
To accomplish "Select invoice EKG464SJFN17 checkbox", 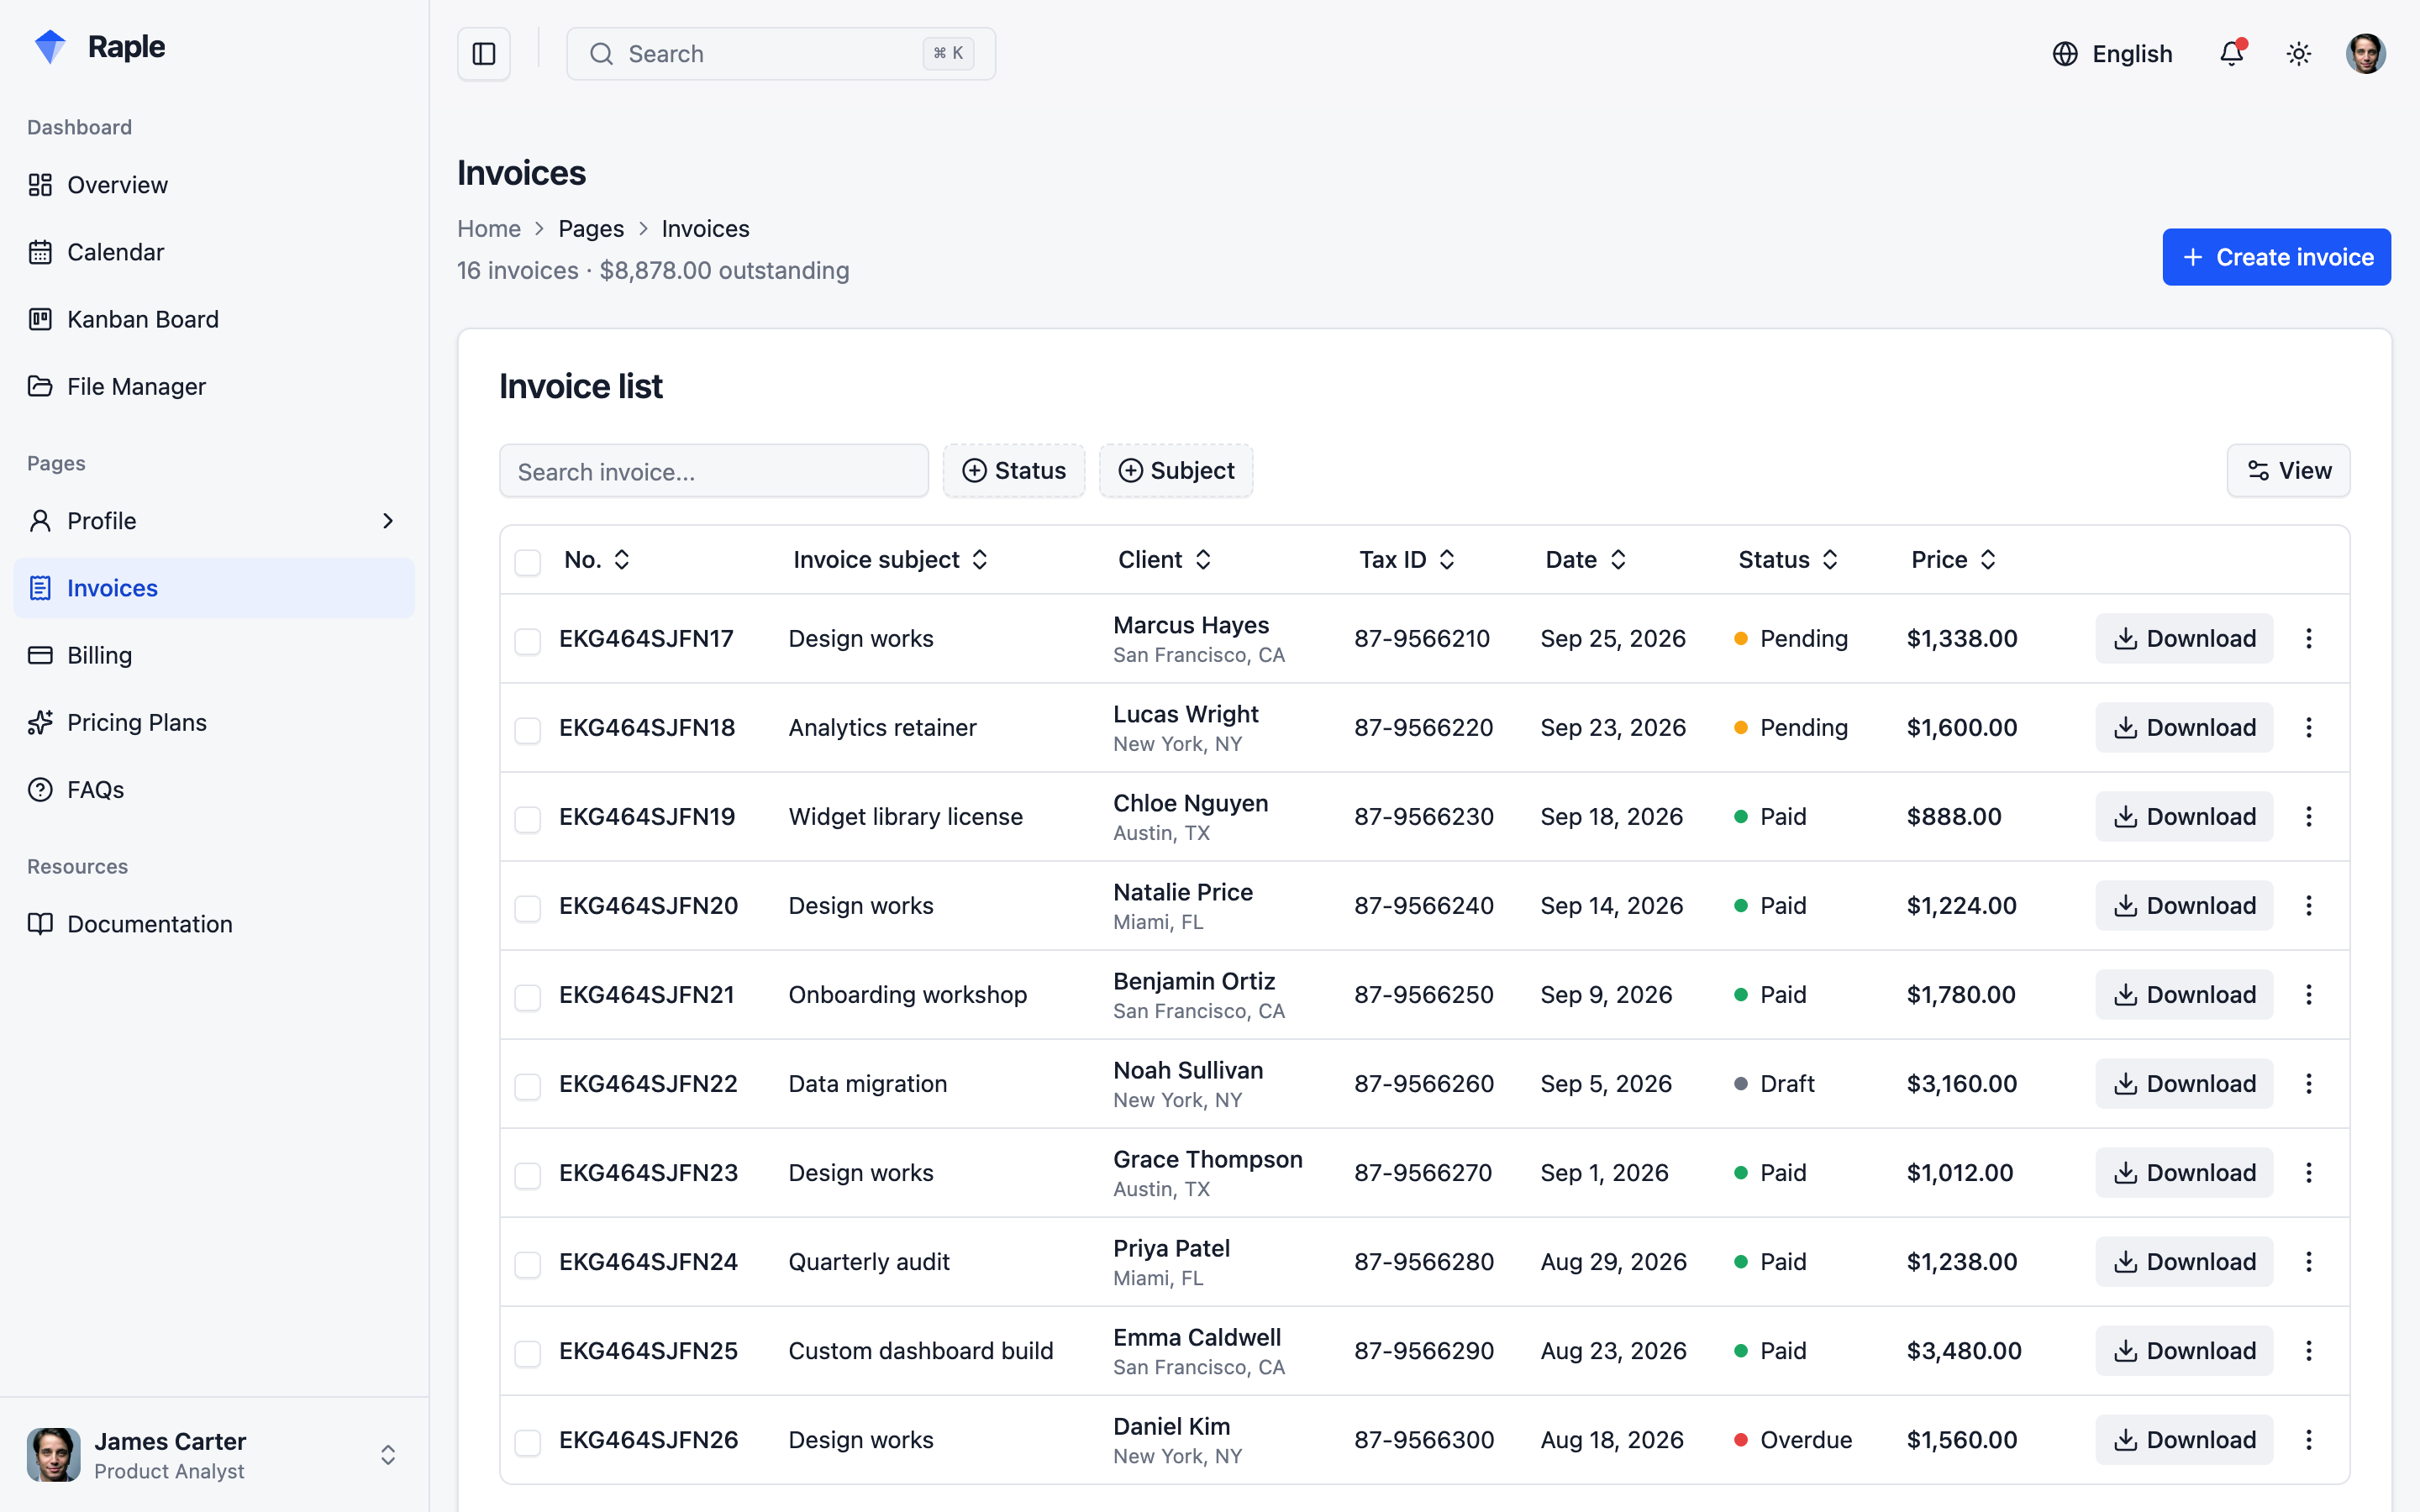I will [528, 641].
